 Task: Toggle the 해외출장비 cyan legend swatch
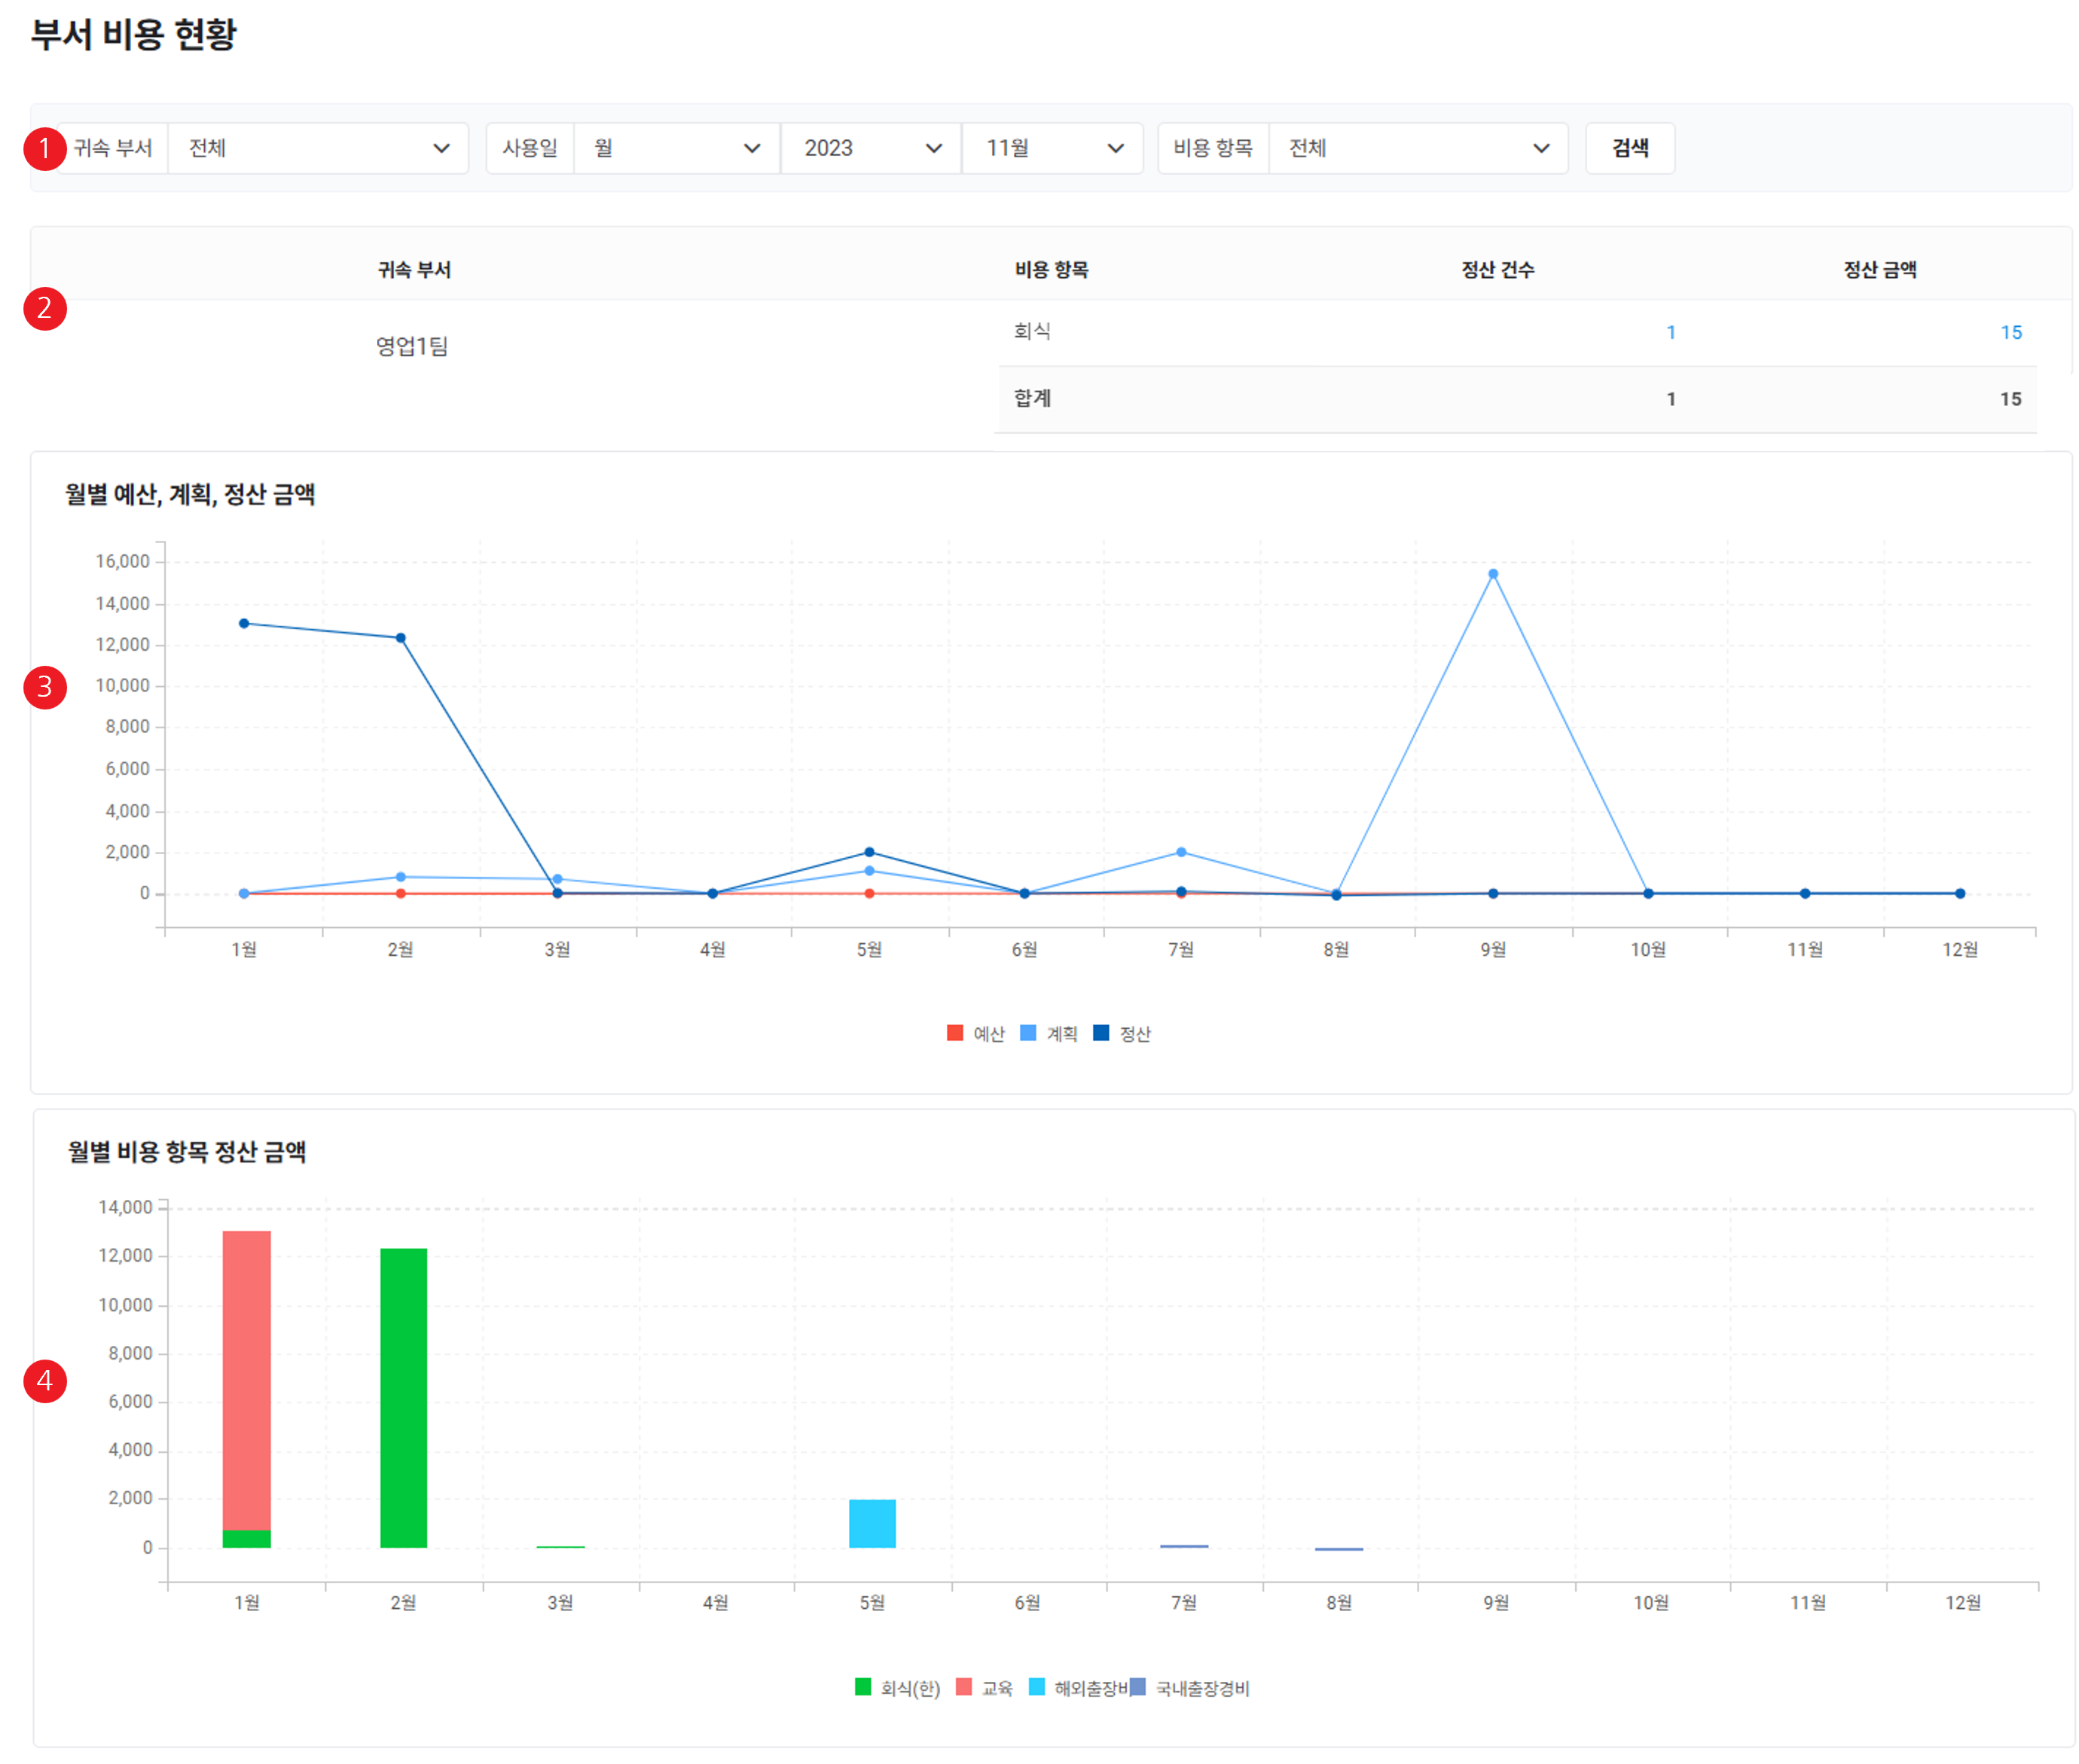point(1037,1687)
